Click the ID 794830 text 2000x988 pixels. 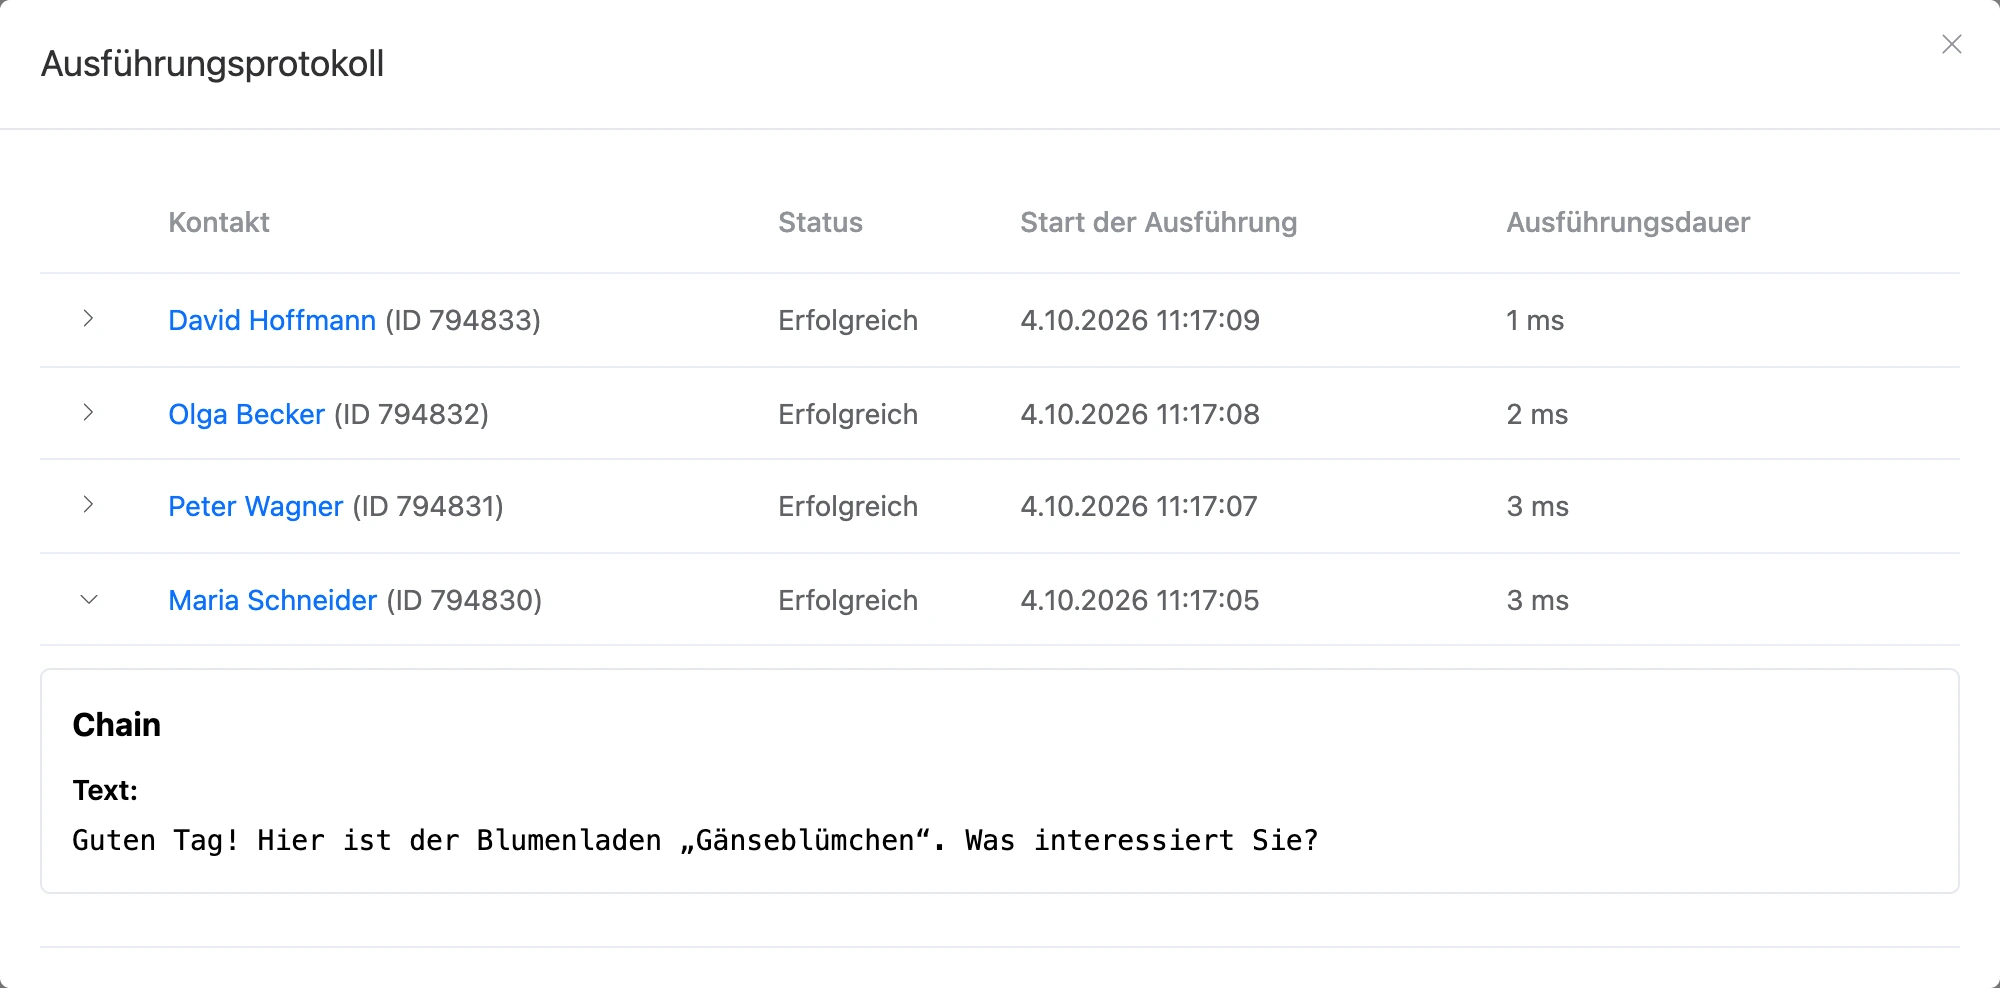[464, 600]
